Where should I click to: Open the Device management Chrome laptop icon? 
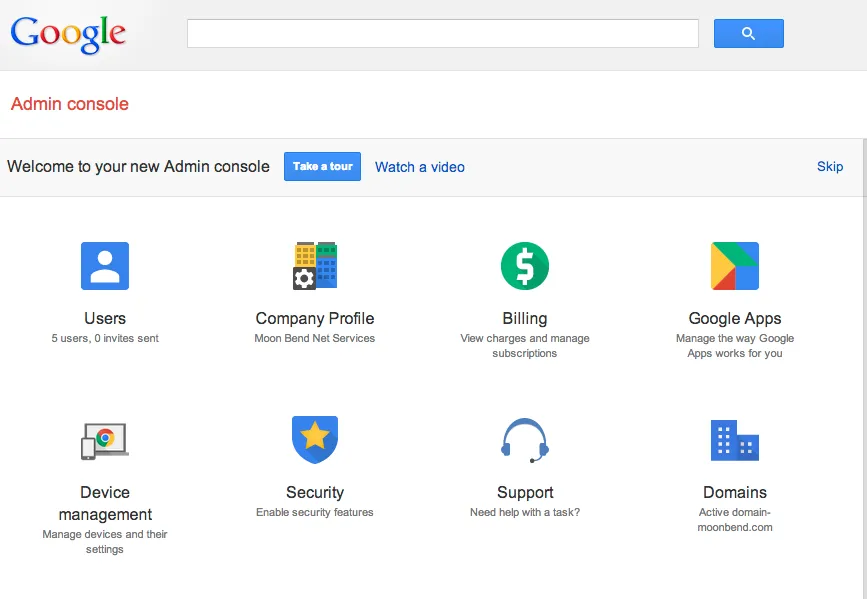point(105,441)
